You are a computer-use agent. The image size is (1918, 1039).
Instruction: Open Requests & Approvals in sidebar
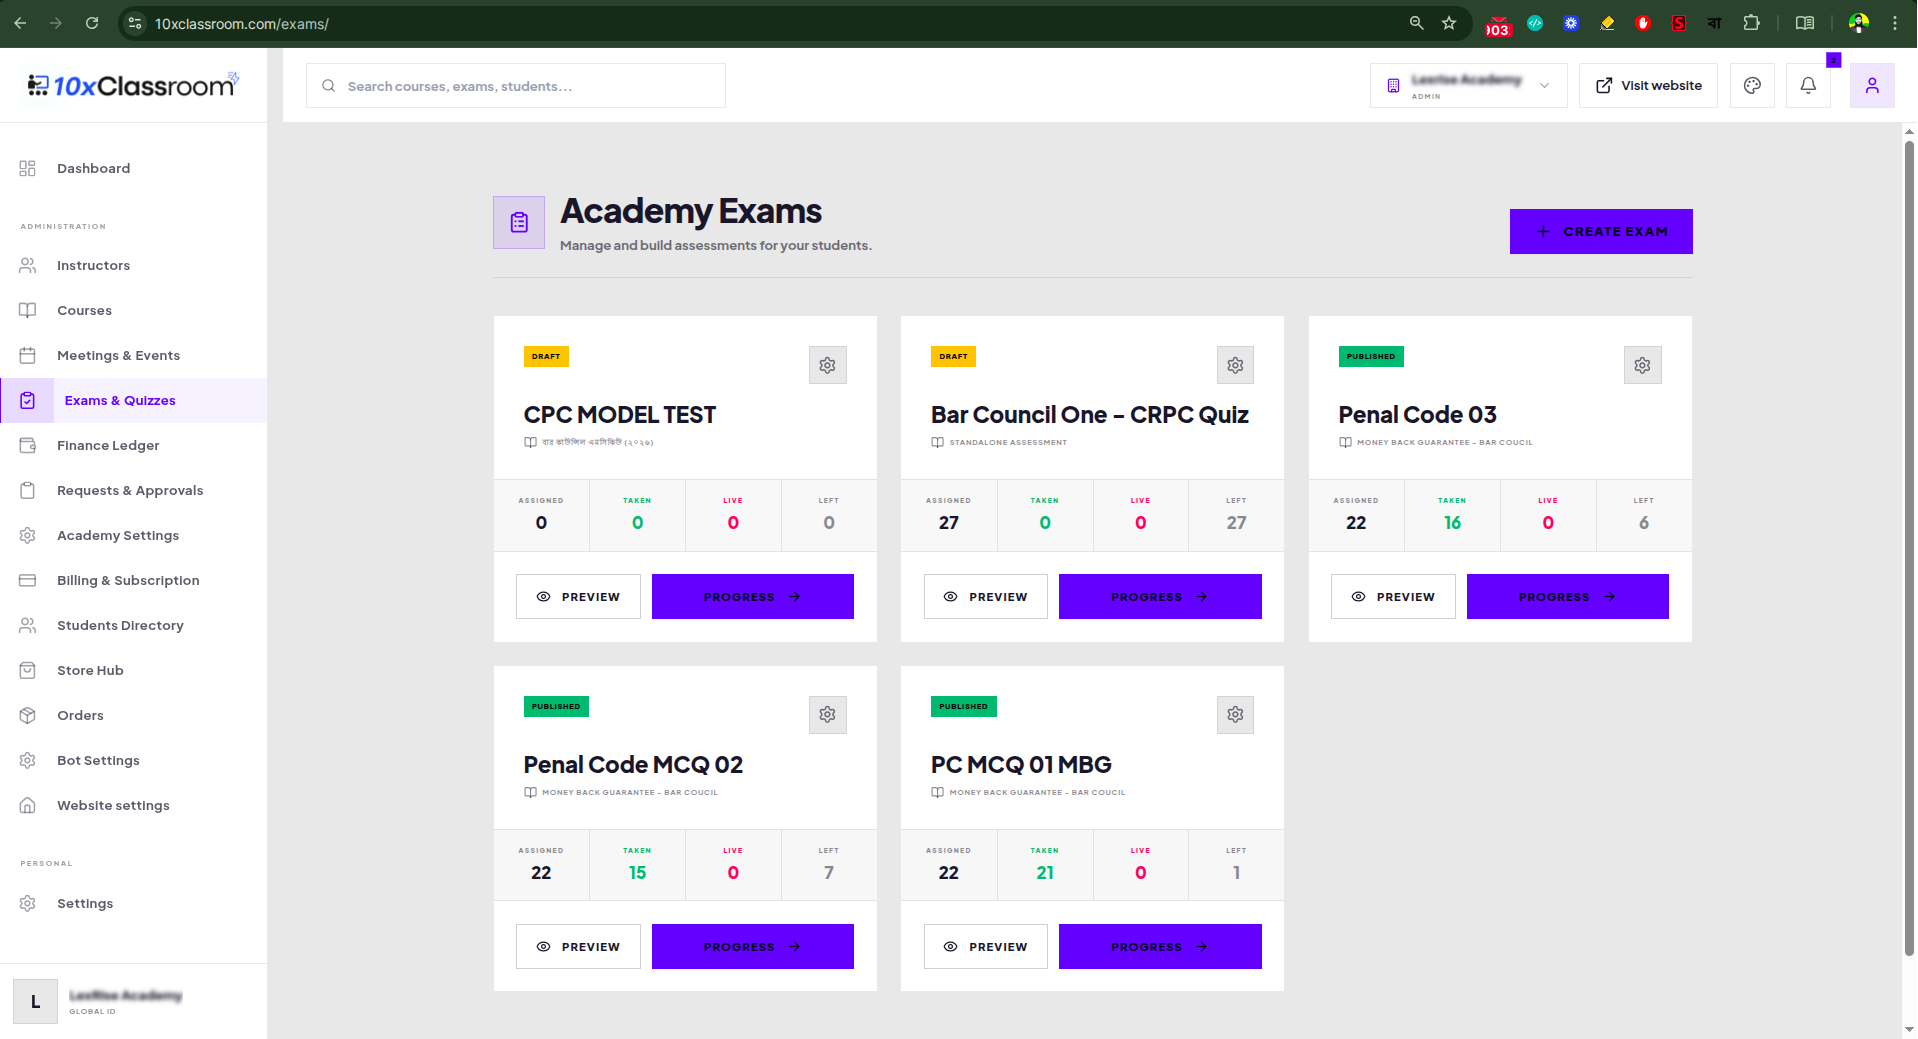134,490
